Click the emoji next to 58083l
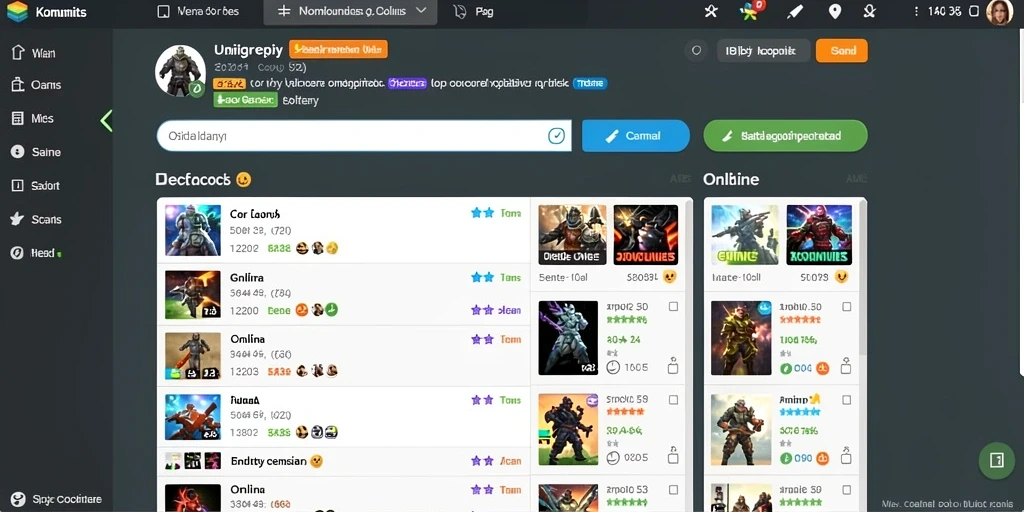The height and width of the screenshot is (512, 1024). click(669, 277)
